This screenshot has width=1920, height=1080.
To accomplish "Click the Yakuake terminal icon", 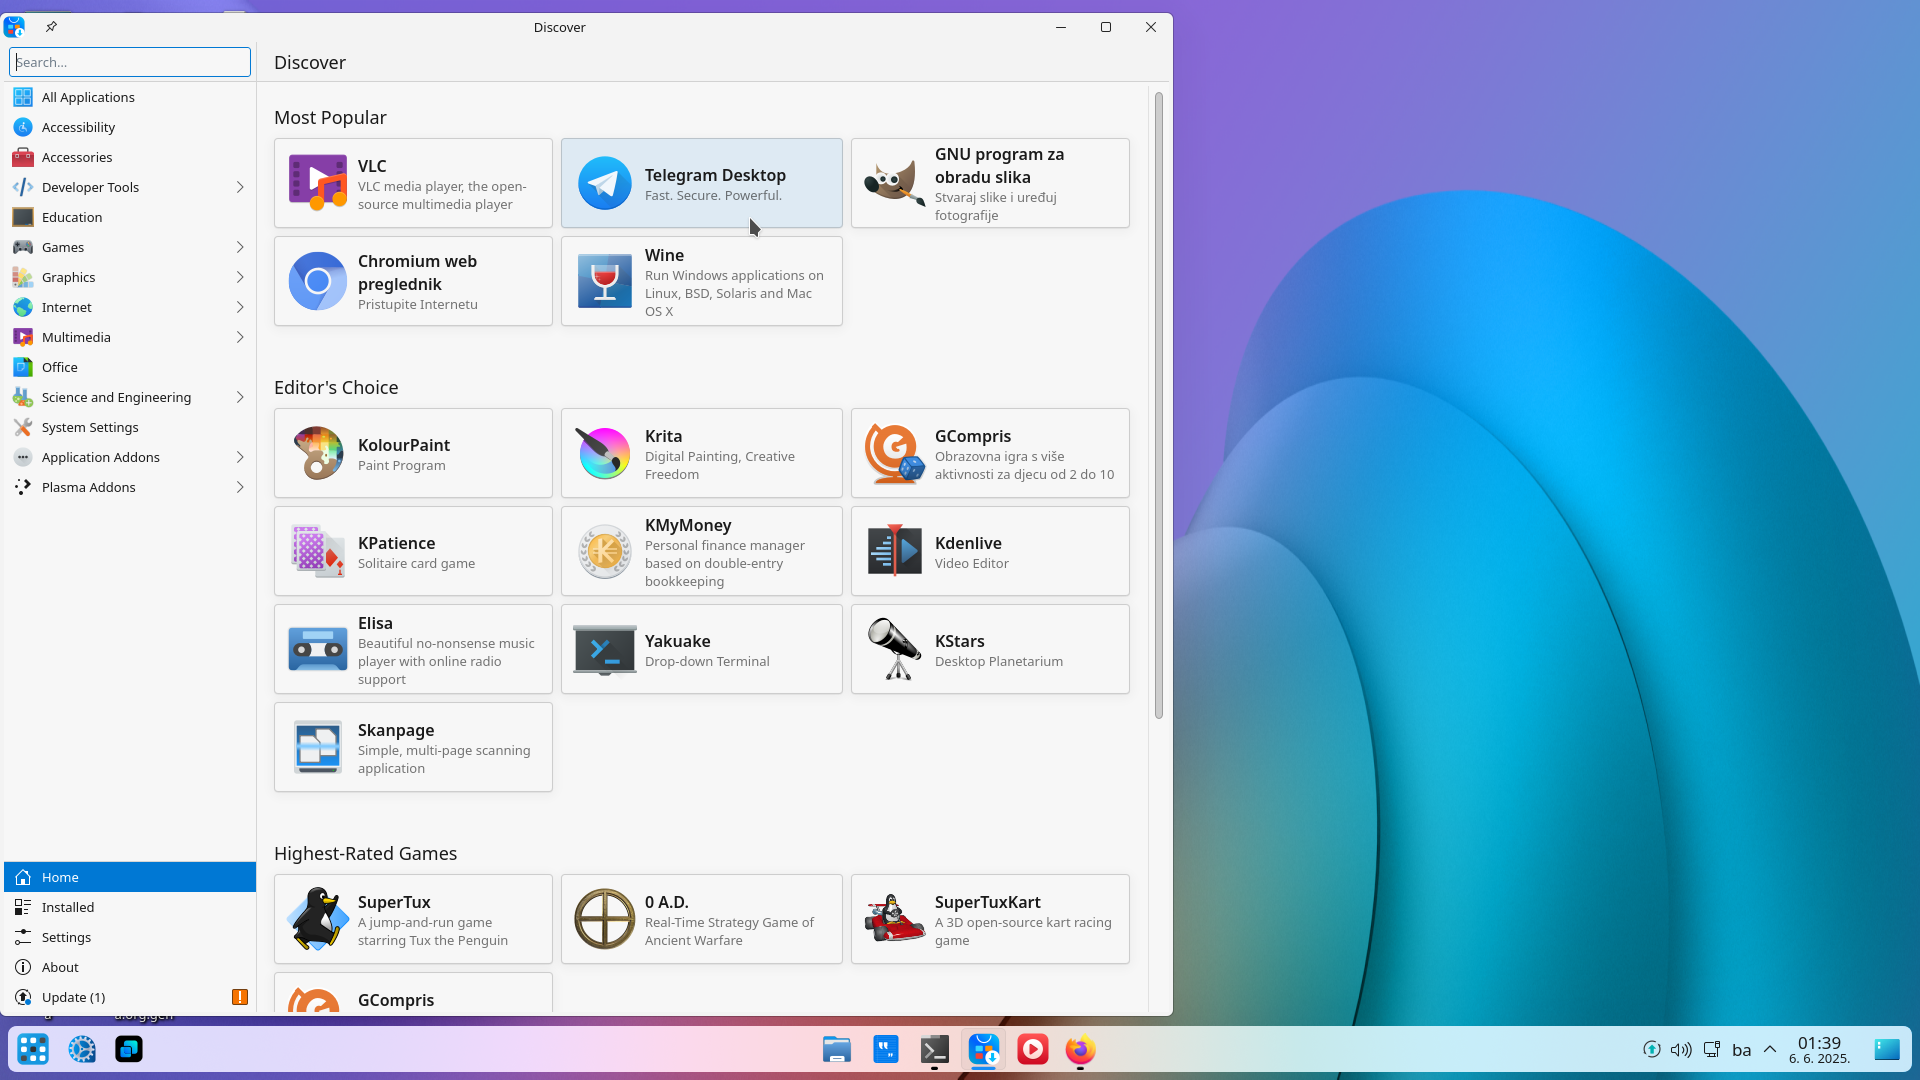I will point(604,649).
